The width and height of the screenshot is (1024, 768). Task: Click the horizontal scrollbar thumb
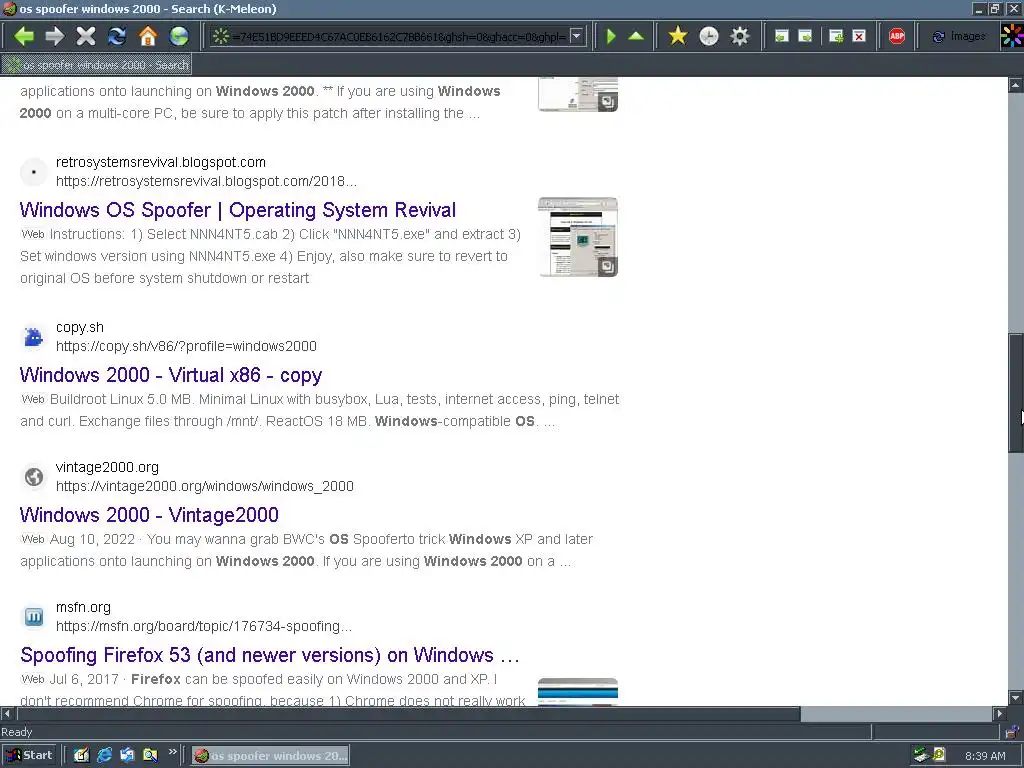[x=408, y=713]
